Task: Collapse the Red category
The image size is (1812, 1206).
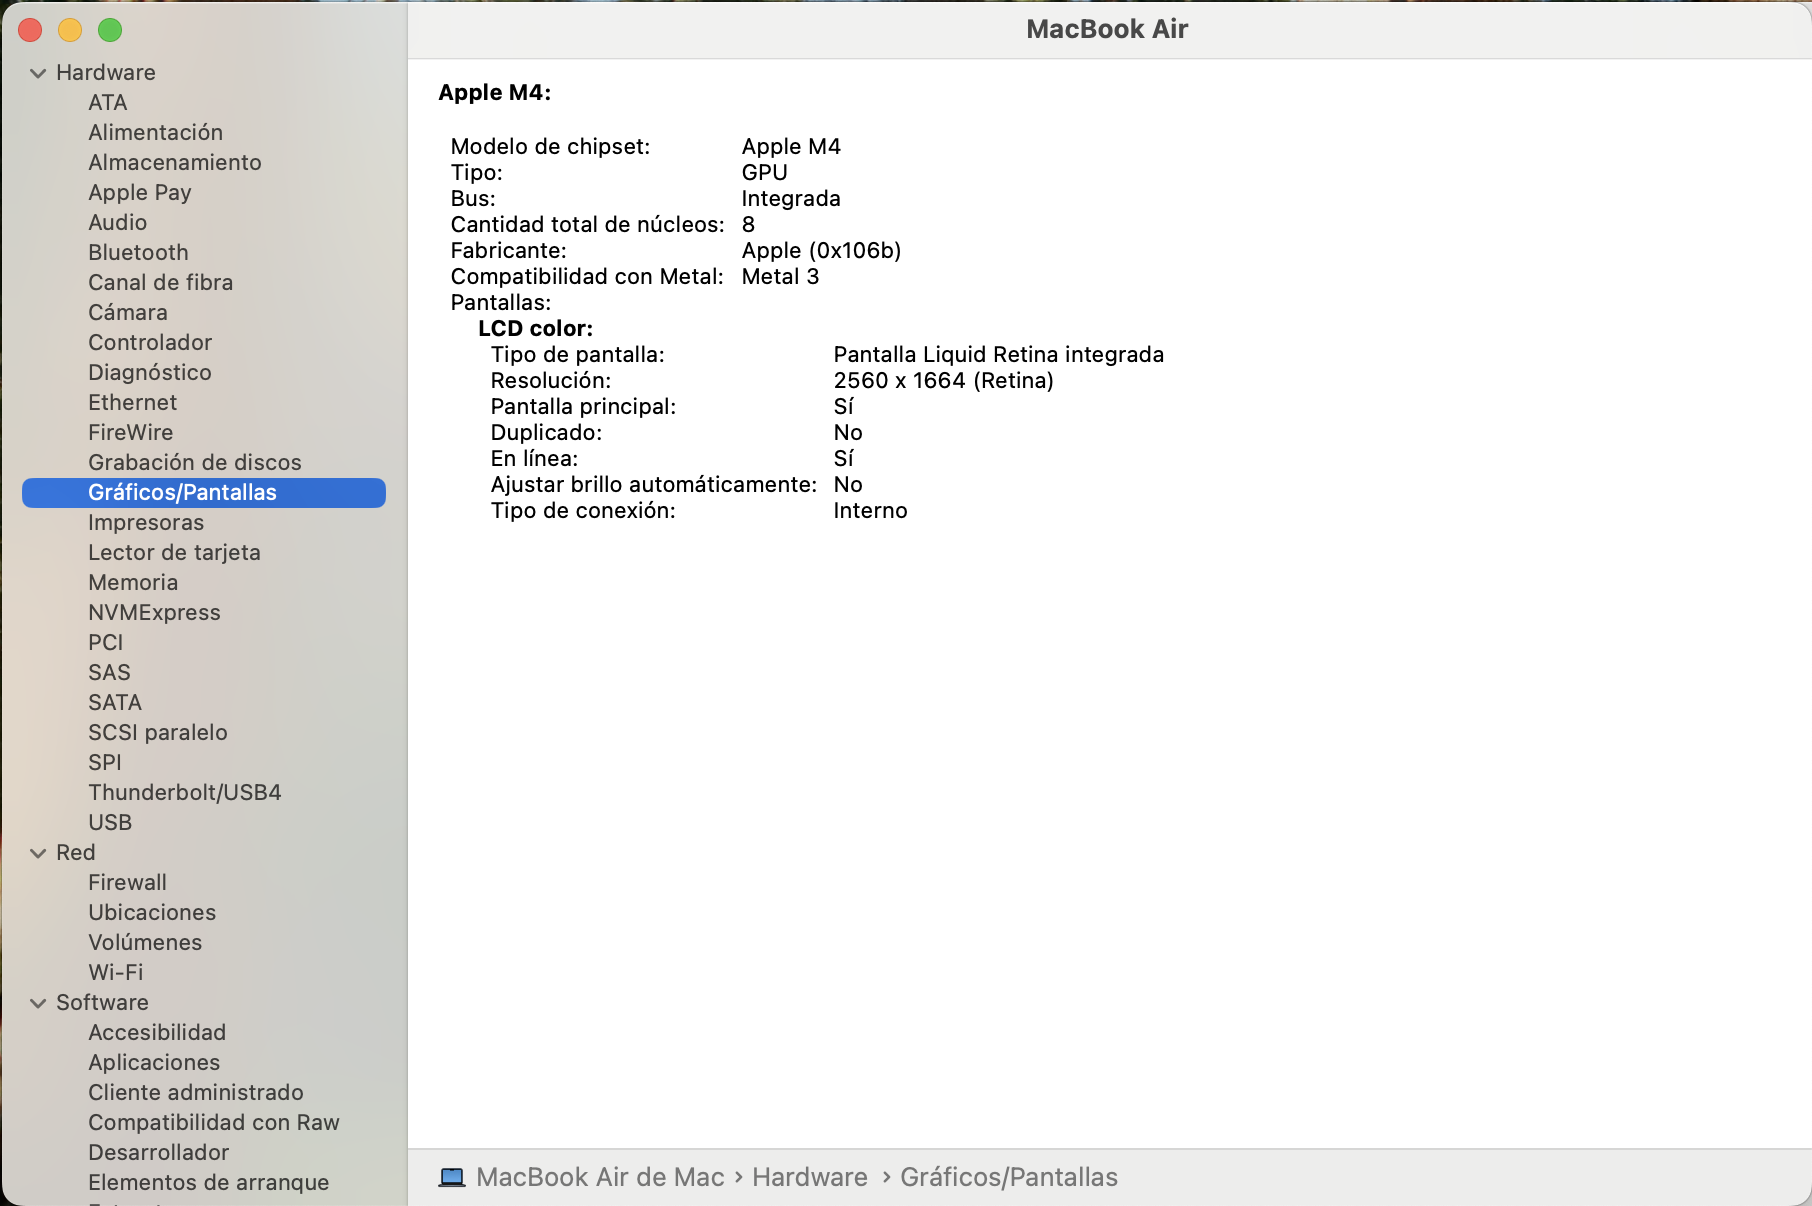Action: click(37, 852)
